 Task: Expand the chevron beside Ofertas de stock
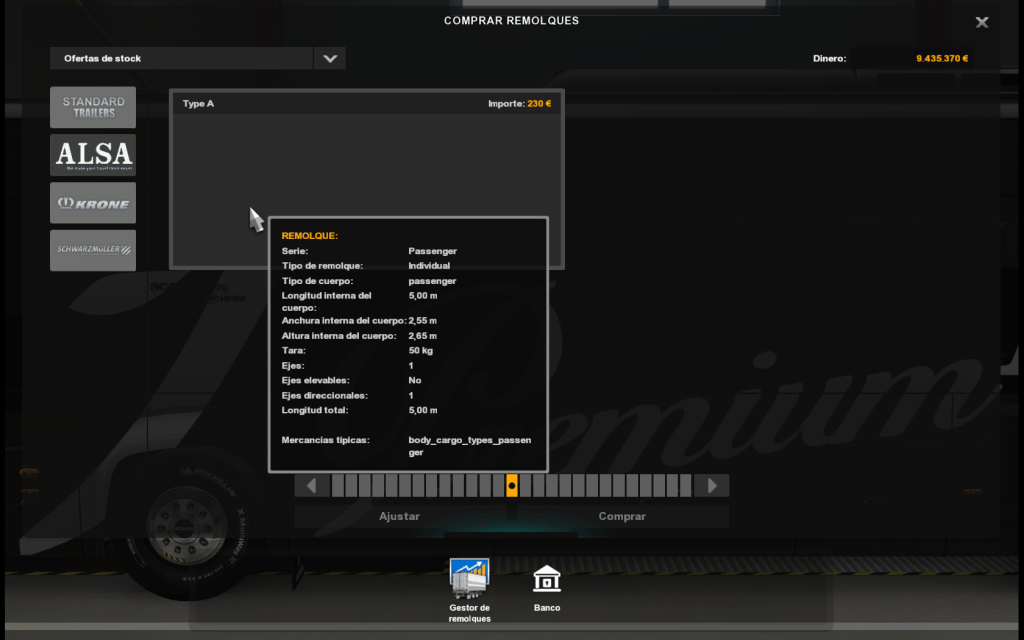[329, 58]
